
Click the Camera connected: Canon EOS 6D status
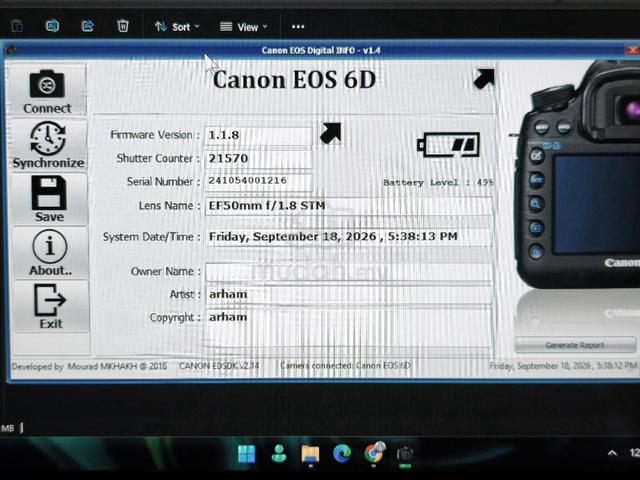345,365
